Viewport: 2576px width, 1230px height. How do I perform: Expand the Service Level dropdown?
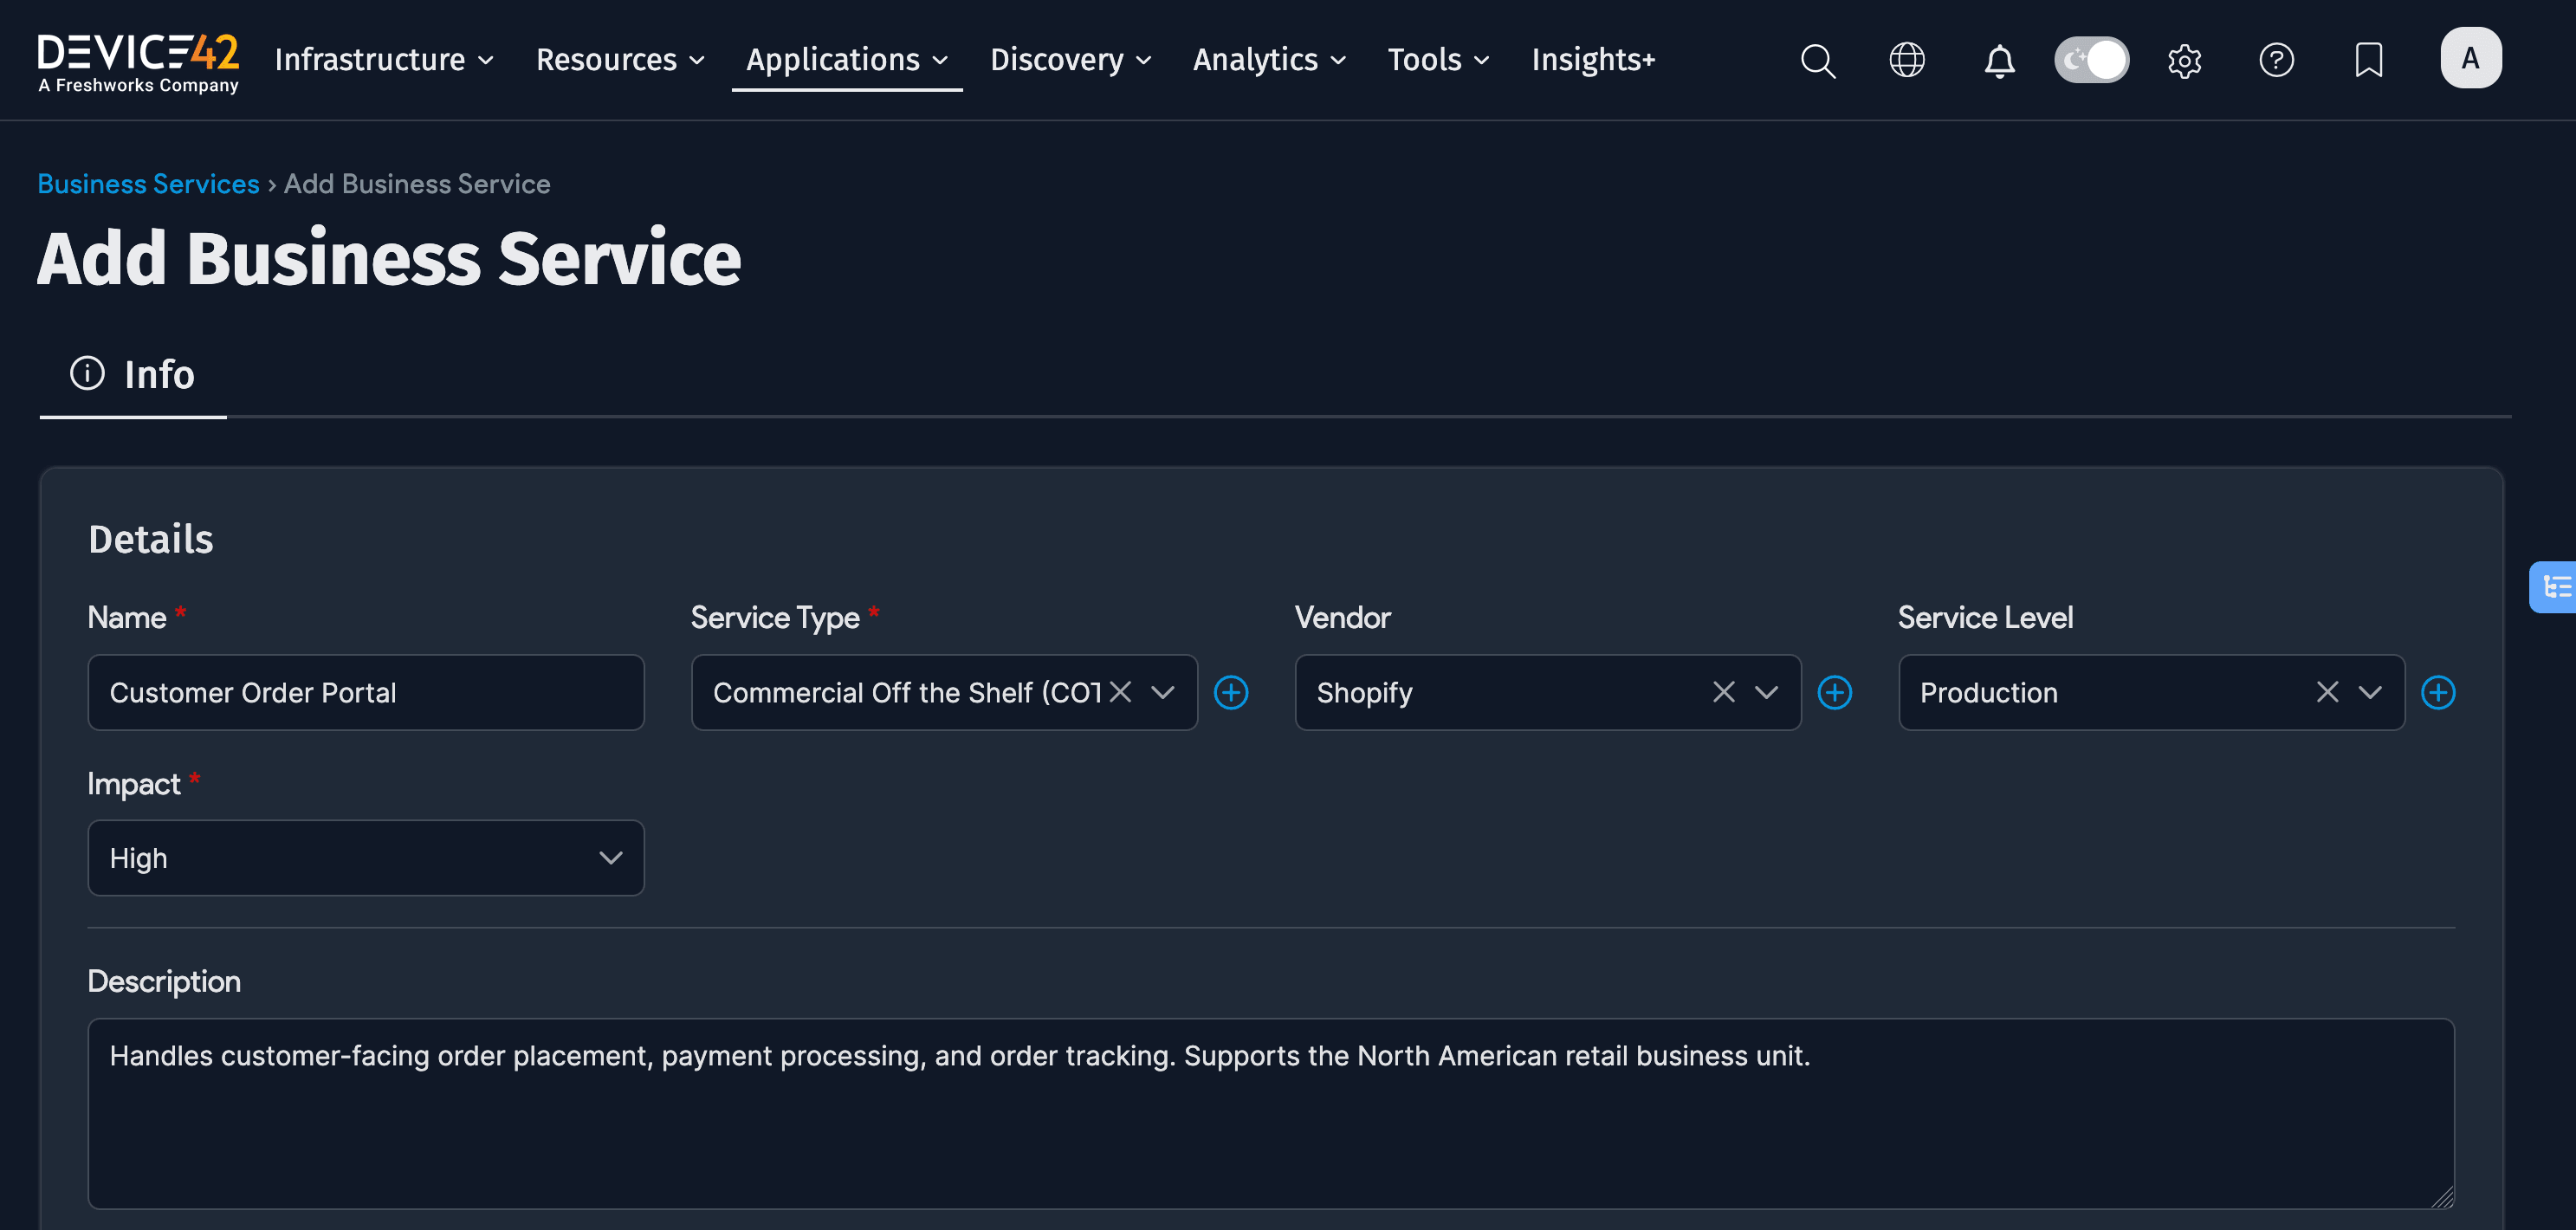2368,692
